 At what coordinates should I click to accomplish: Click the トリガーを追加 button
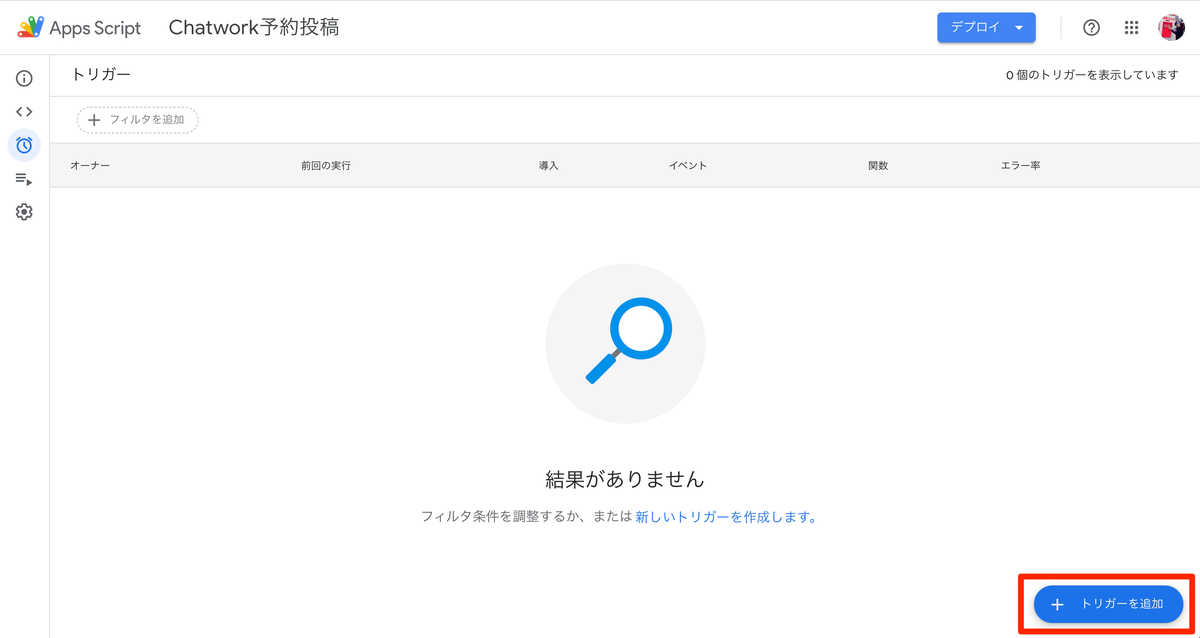[1108, 604]
